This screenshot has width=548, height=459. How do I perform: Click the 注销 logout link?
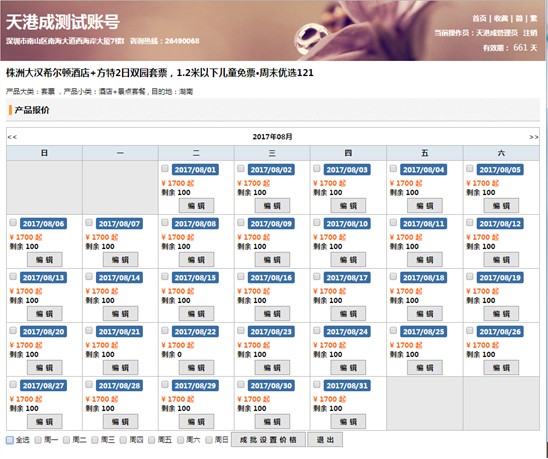530,33
